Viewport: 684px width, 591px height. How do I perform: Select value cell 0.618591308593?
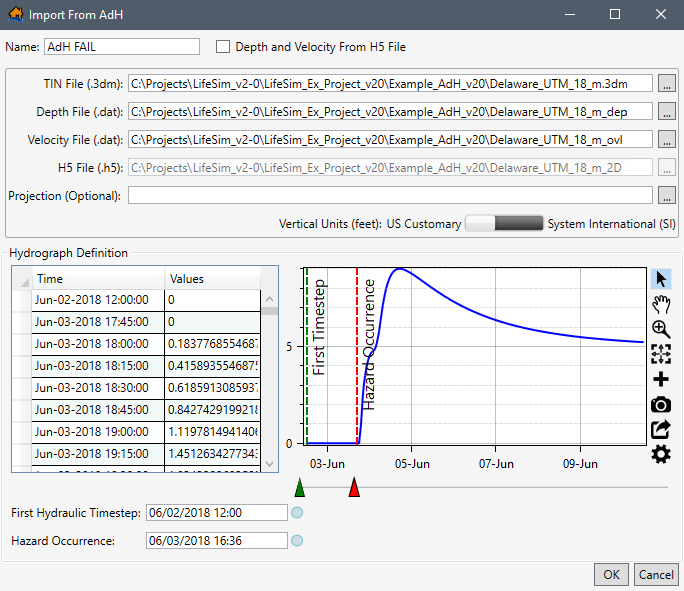[x=212, y=388]
